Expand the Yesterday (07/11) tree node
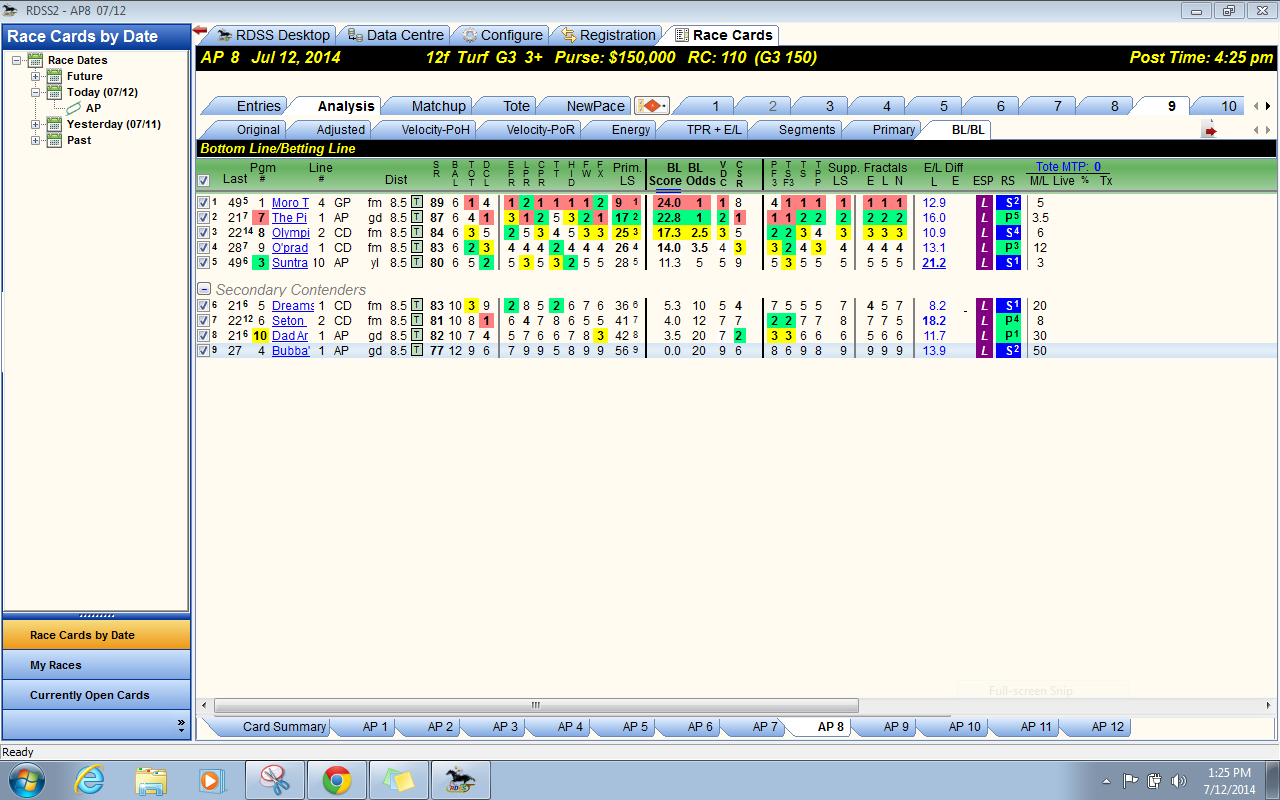This screenshot has width=1280, height=800. (x=36, y=124)
